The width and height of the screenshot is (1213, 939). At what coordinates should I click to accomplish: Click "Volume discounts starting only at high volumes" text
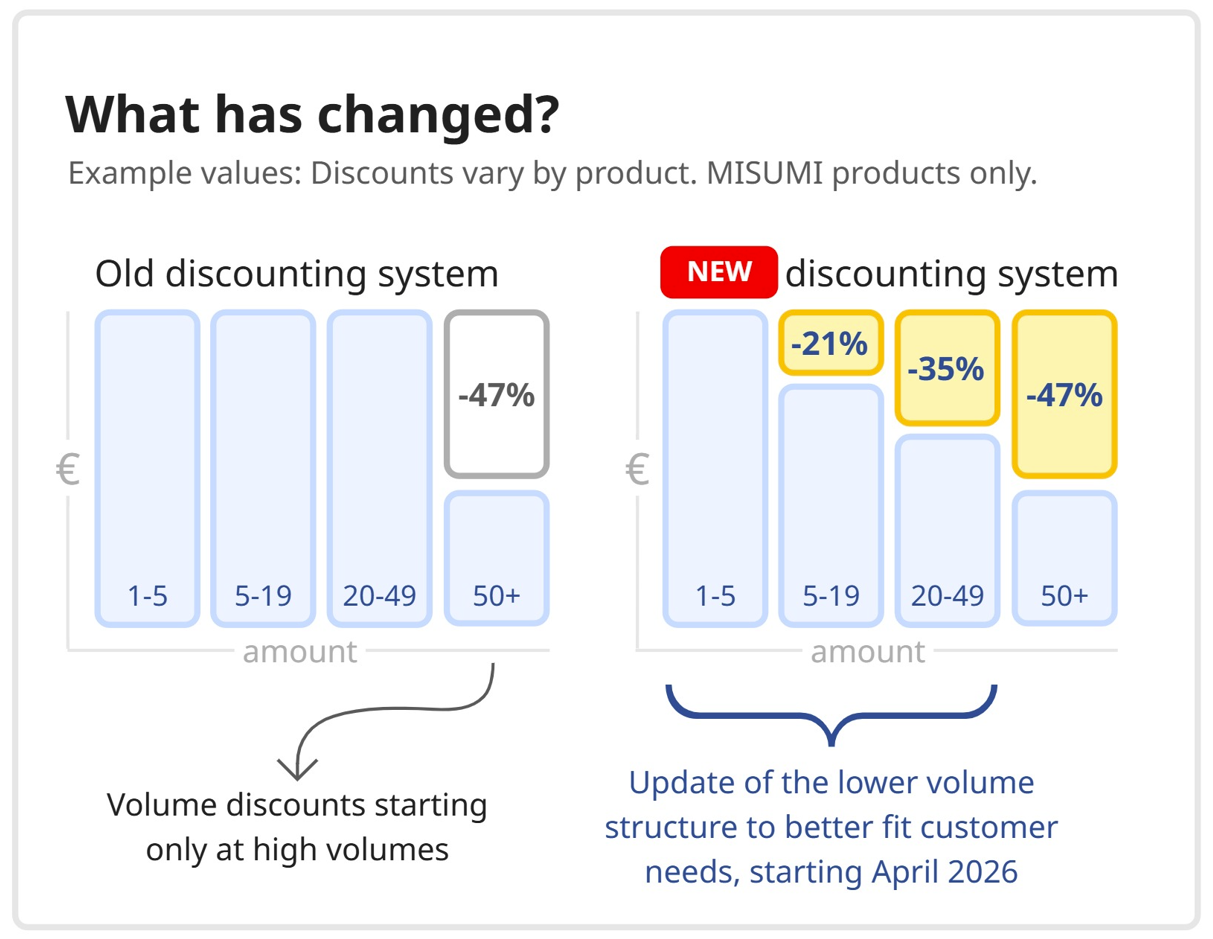click(297, 827)
